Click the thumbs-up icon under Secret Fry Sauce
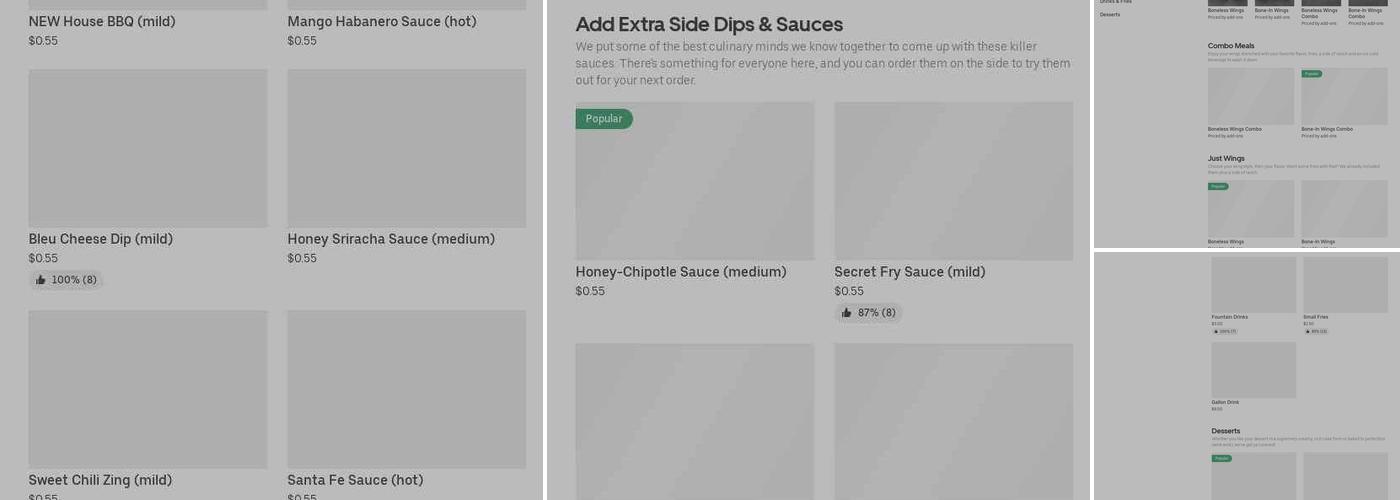The image size is (1400, 500). [x=847, y=313]
